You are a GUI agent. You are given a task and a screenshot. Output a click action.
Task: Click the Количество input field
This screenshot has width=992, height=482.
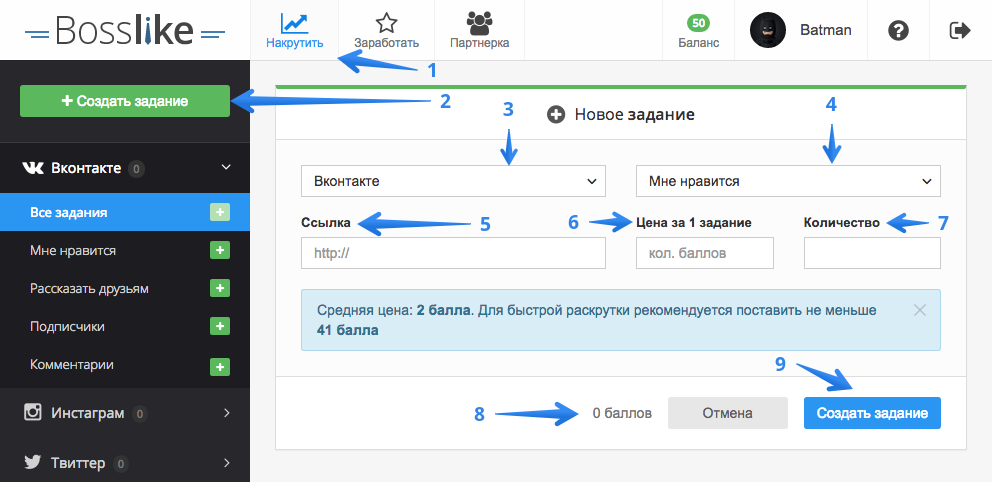pos(872,253)
